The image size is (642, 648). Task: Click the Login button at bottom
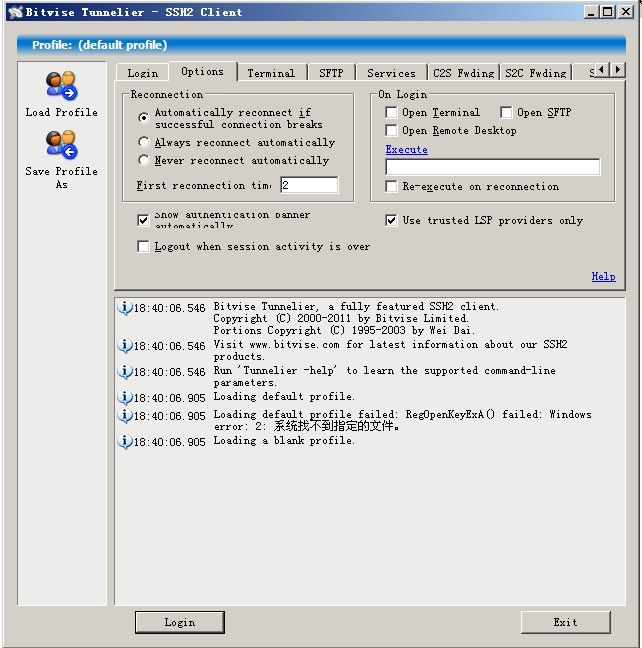(180, 622)
